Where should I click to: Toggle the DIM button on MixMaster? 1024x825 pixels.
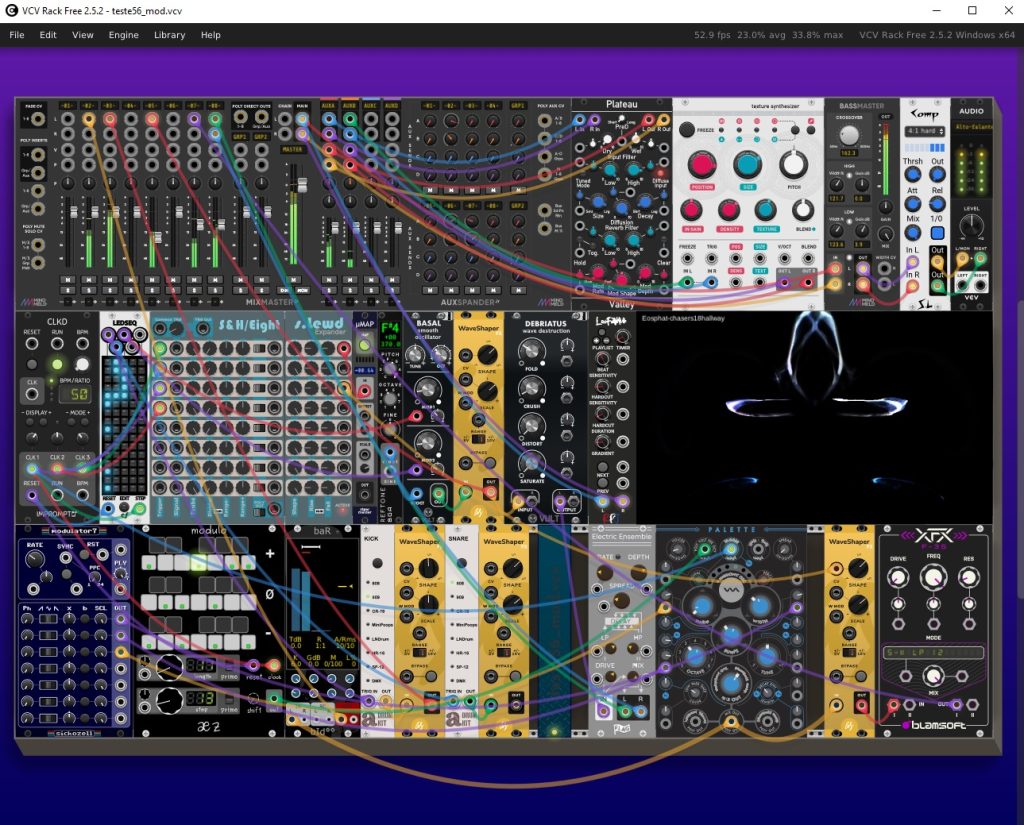pyautogui.click(x=284, y=289)
